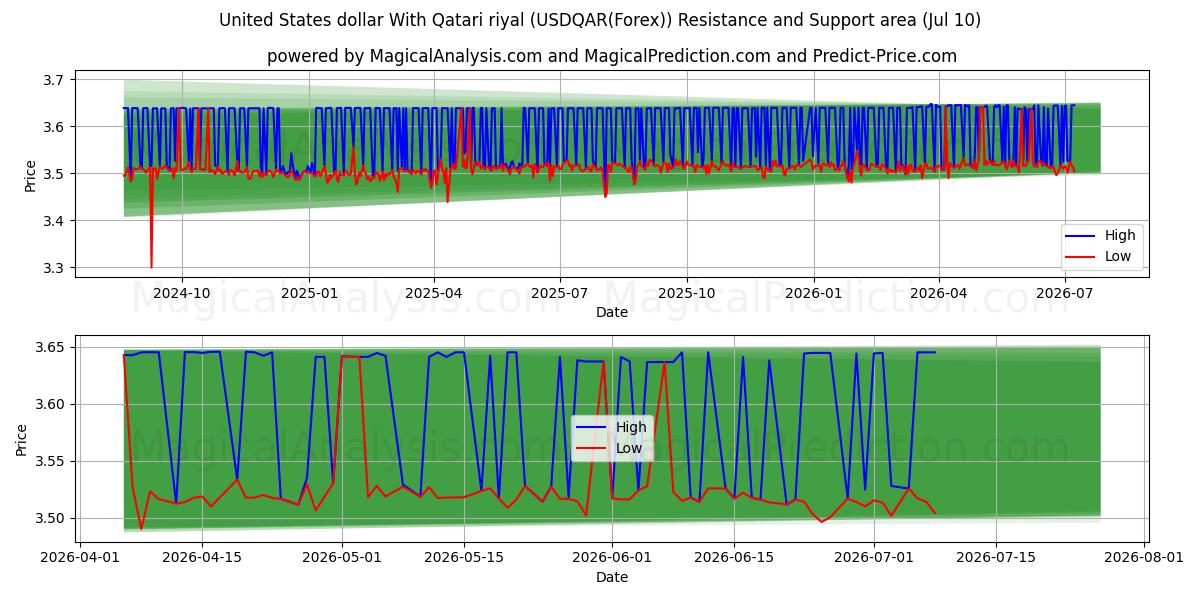Click the 'powered by MagicalAnalysis.com' subtitle
1200x600 pixels.
[612, 56]
